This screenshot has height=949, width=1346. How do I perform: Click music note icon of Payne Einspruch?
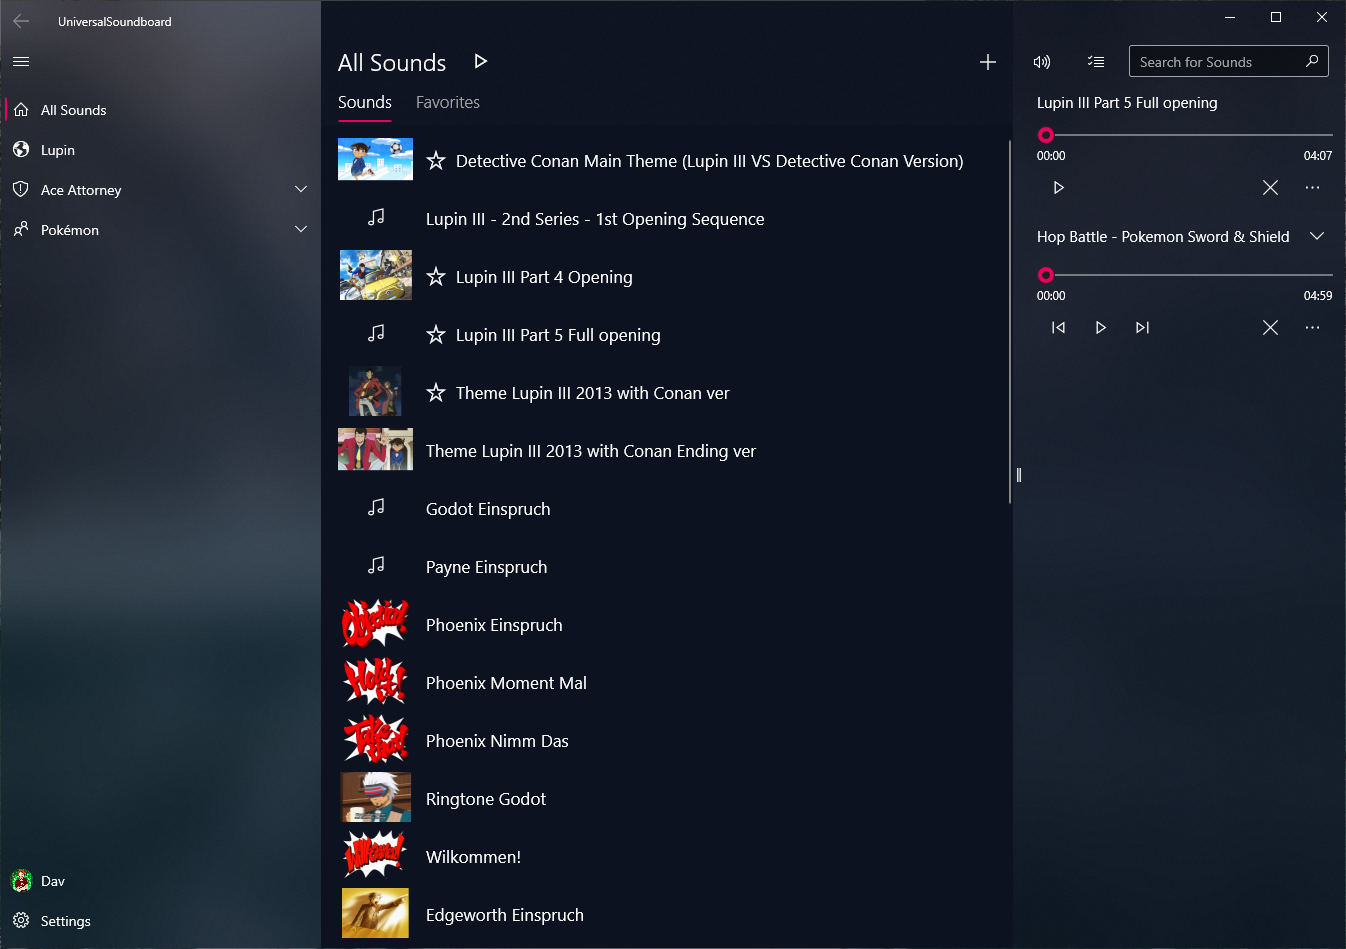376,565
